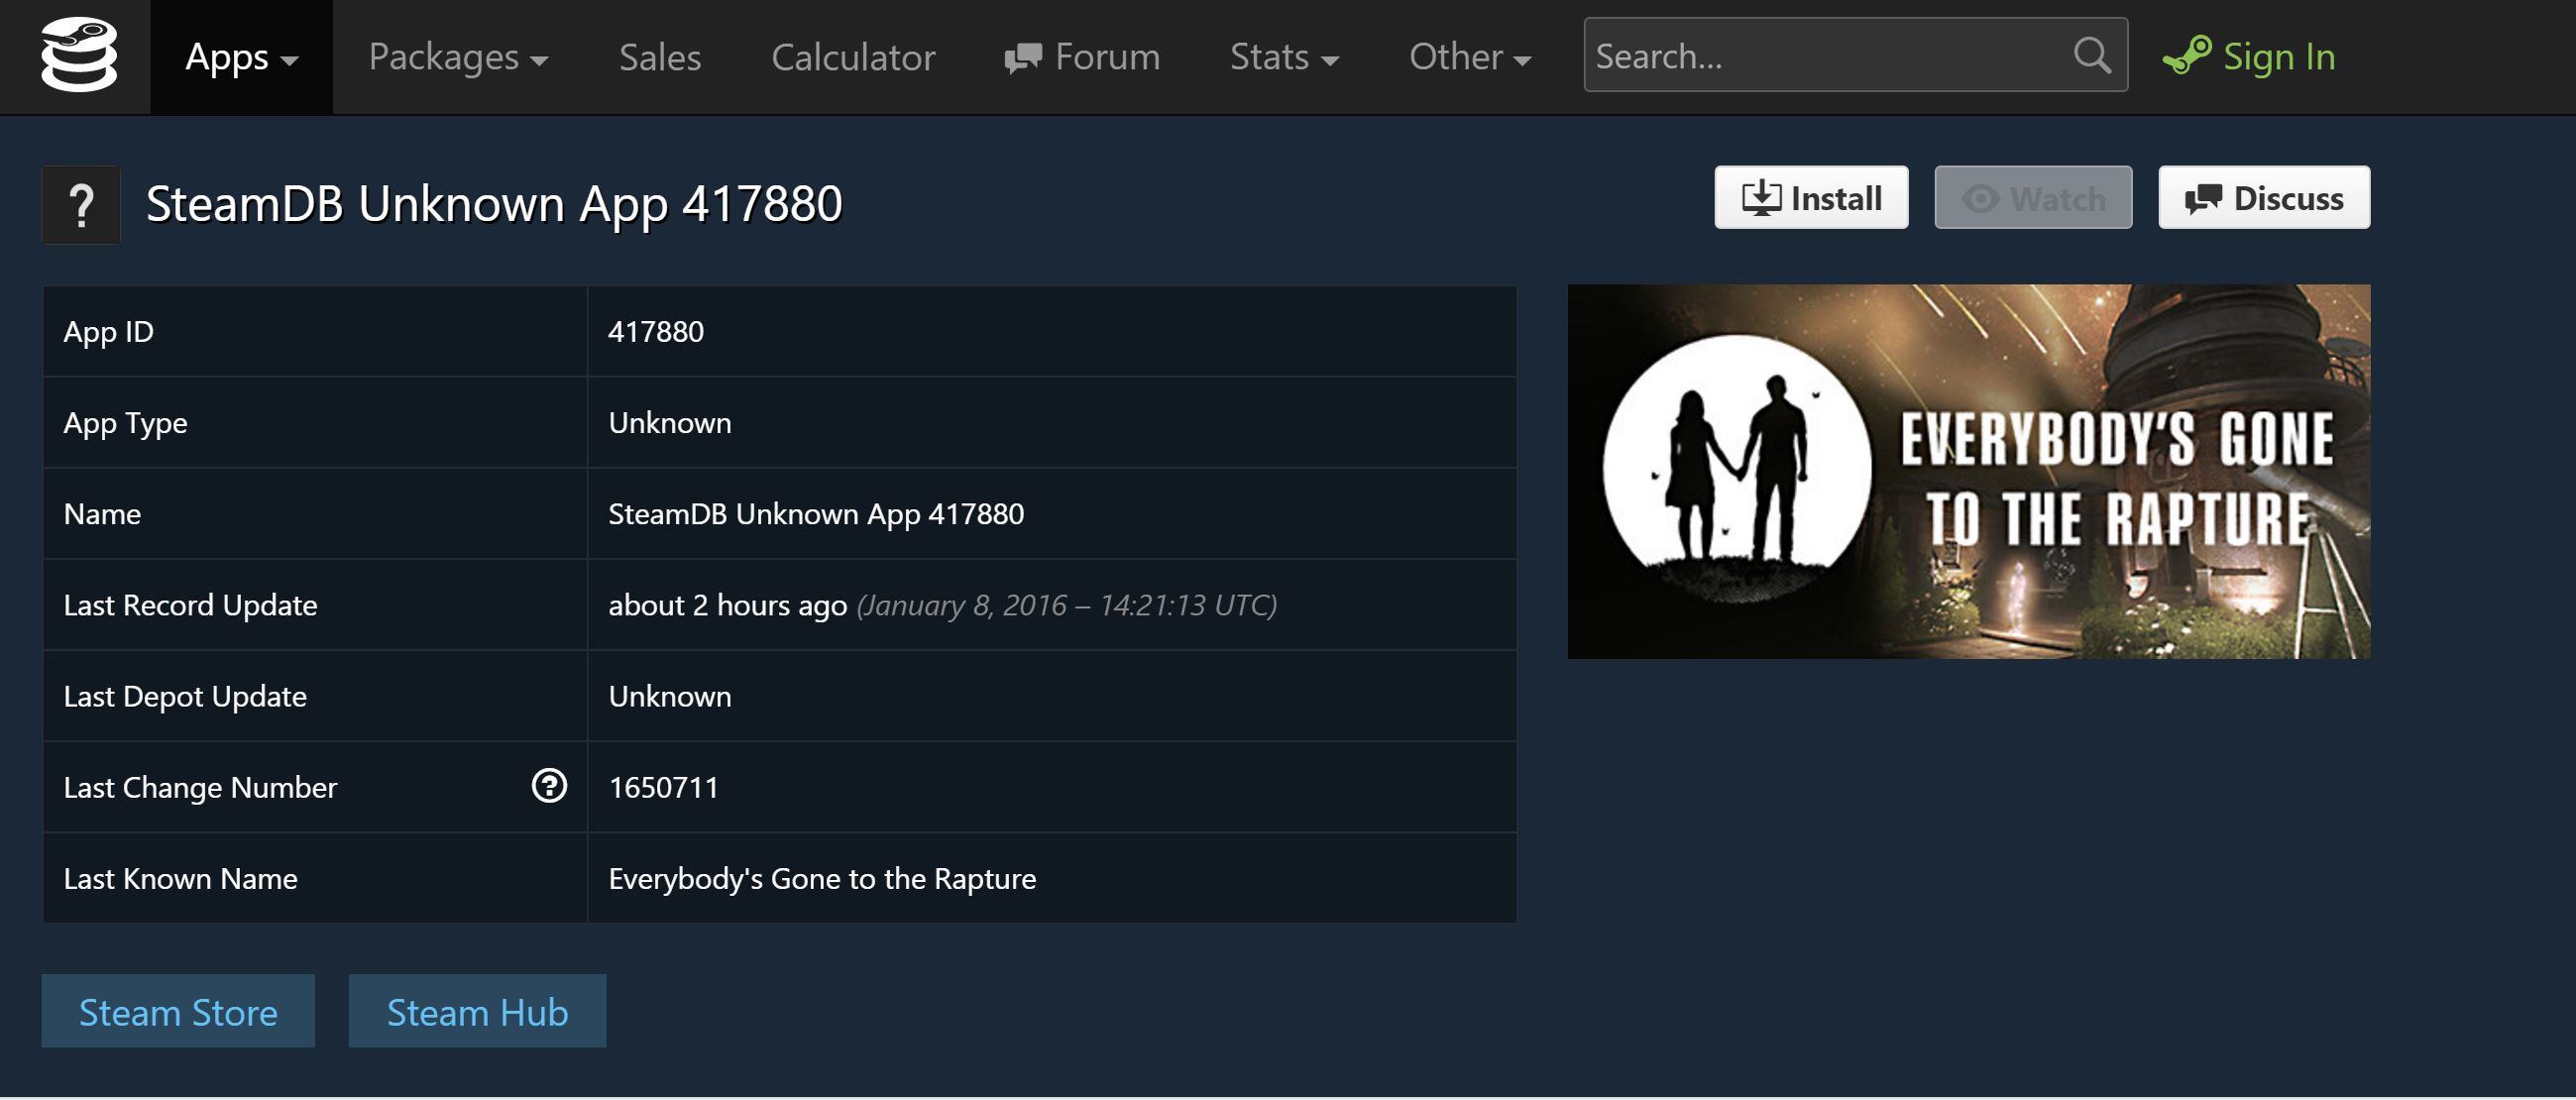Click the Forum chat bubble icon

[1020, 55]
